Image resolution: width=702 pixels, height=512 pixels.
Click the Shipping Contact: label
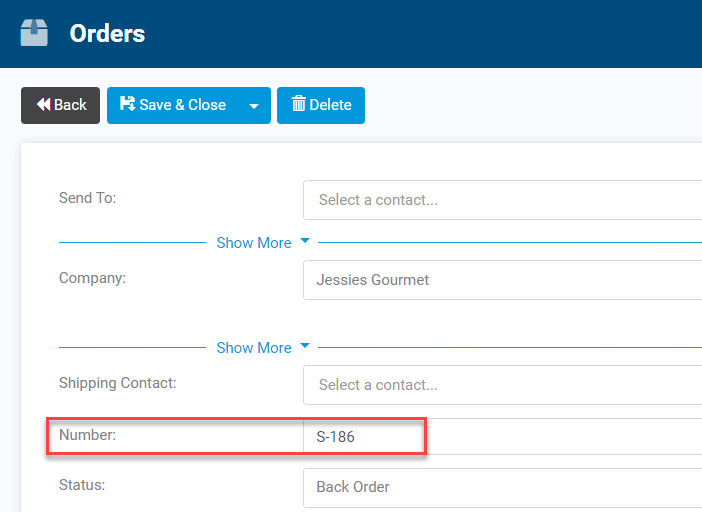pyautogui.click(x=118, y=383)
